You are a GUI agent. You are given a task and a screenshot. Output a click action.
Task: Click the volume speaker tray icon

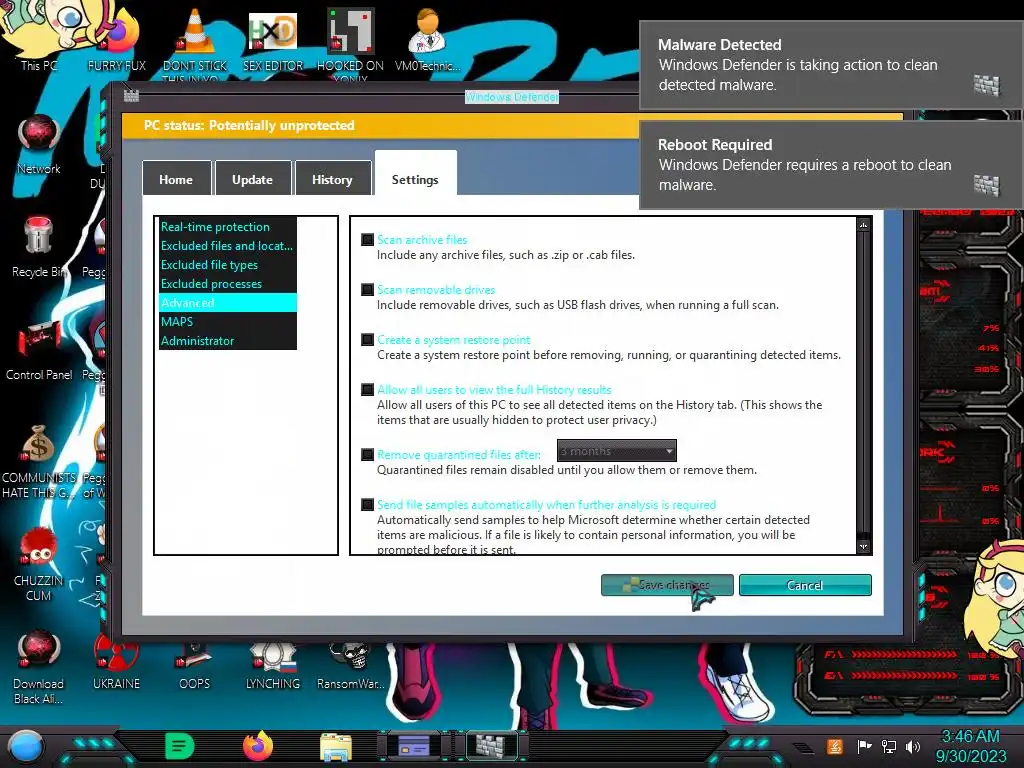click(x=913, y=746)
